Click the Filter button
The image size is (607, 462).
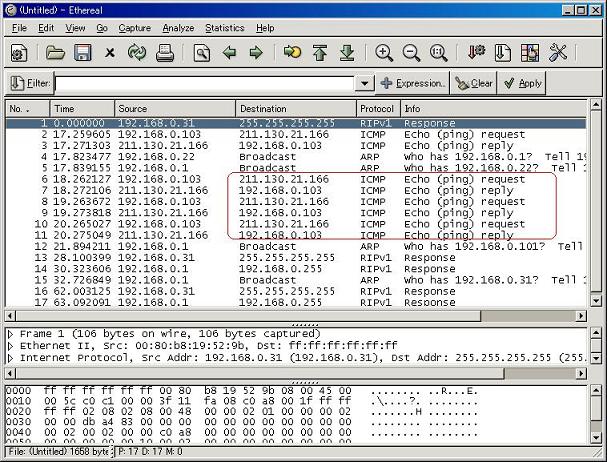click(30, 83)
